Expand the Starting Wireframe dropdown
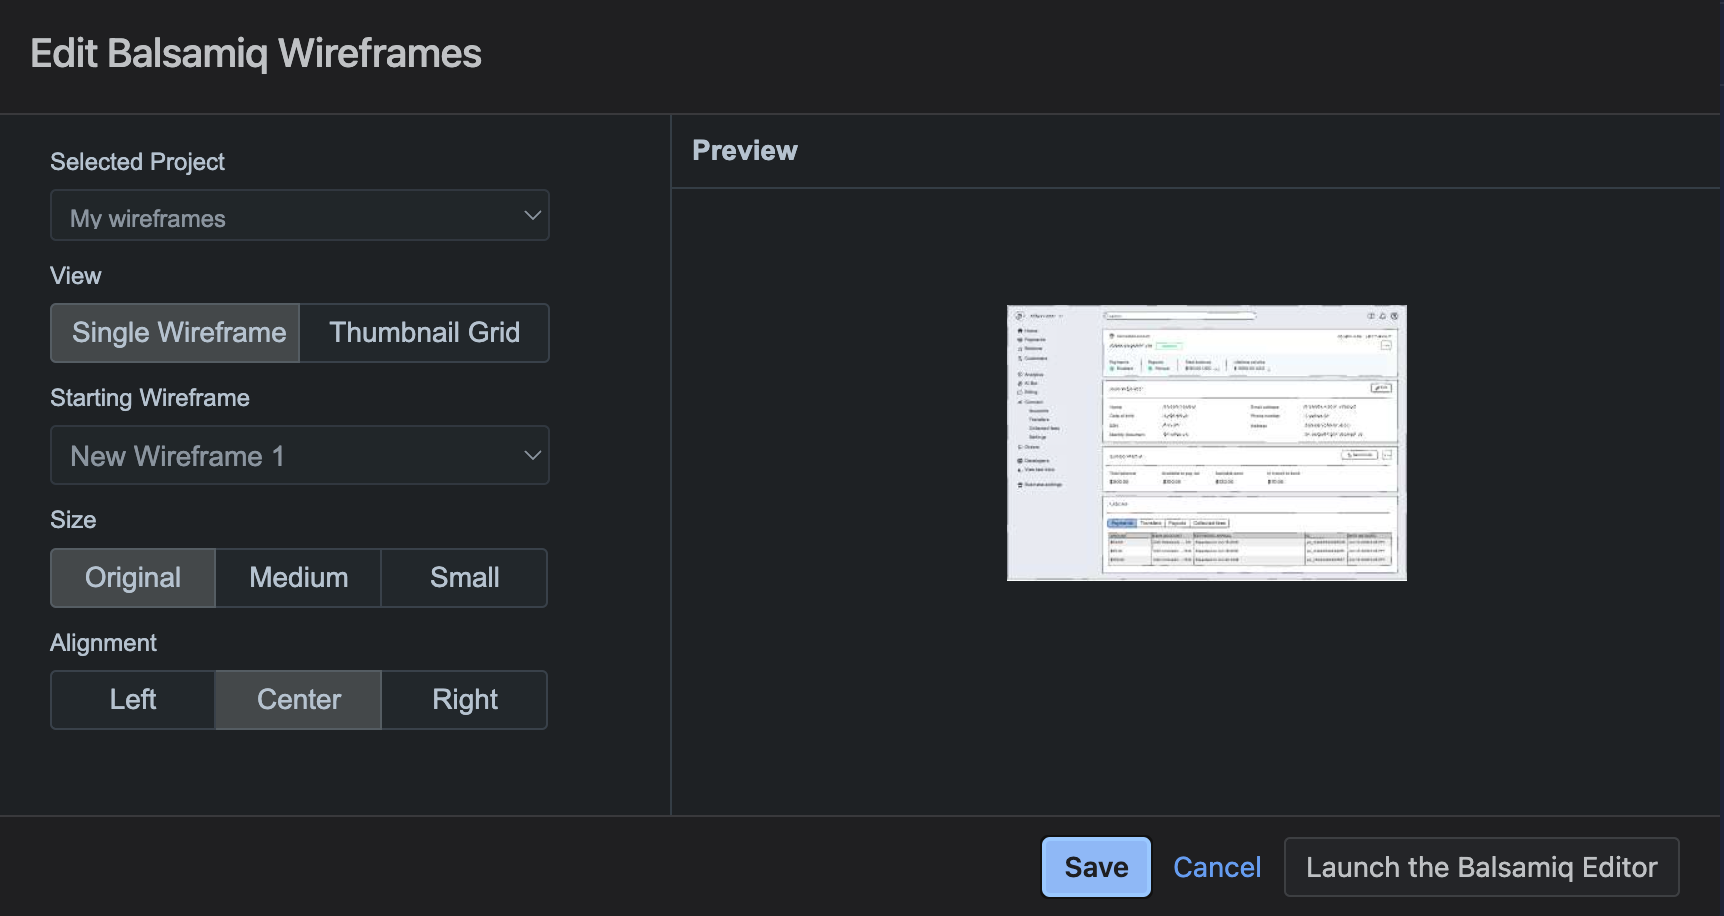The height and width of the screenshot is (916, 1724). (x=300, y=456)
